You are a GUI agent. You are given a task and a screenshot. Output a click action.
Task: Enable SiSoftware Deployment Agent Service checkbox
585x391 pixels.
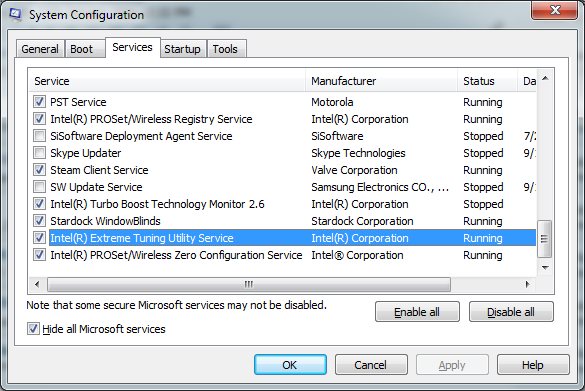pyautogui.click(x=39, y=136)
